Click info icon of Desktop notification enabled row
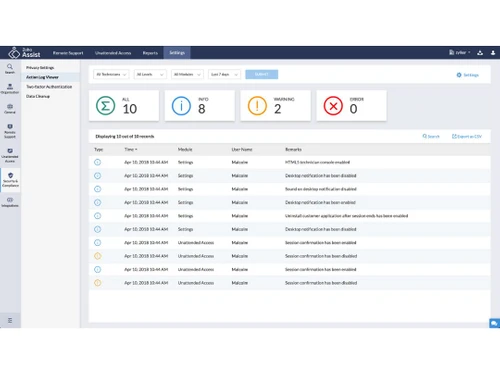 (x=97, y=202)
